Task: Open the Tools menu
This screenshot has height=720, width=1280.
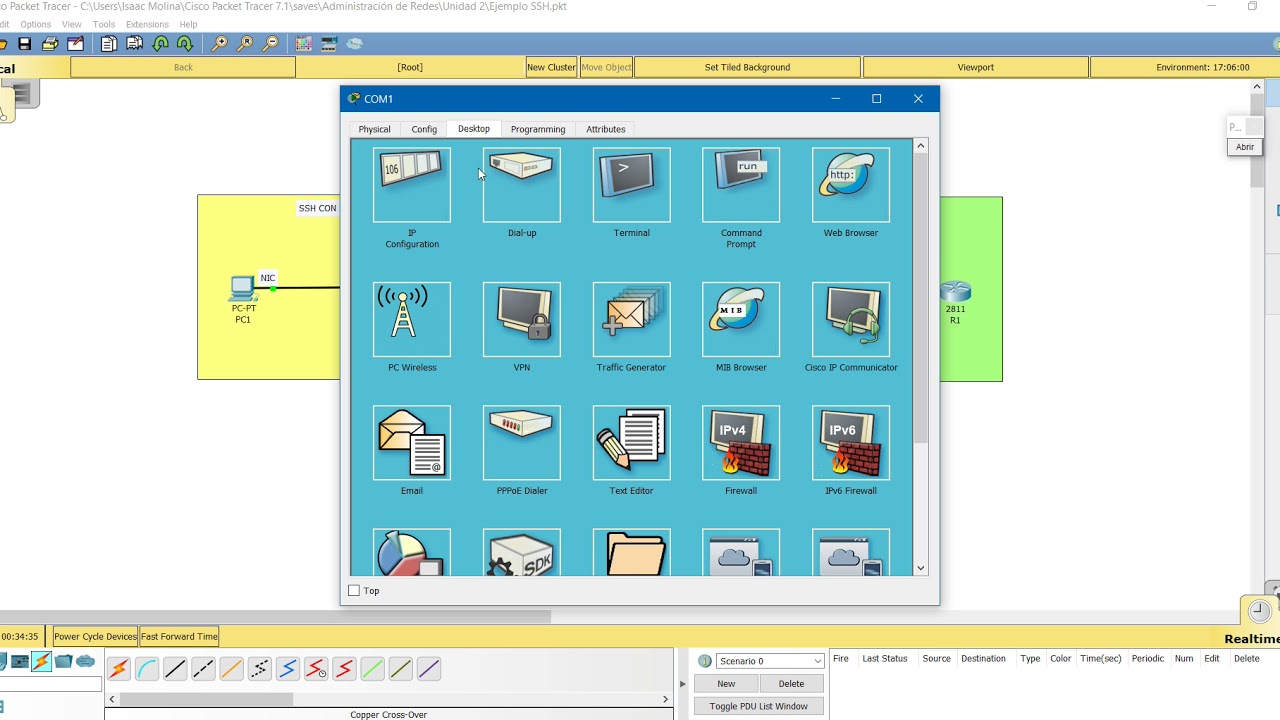Action: coord(104,24)
